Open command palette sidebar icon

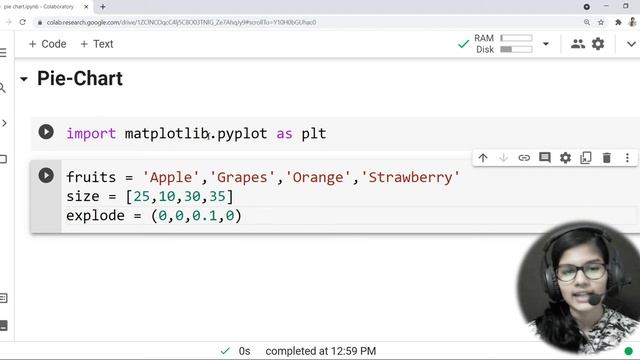click(x=3, y=298)
